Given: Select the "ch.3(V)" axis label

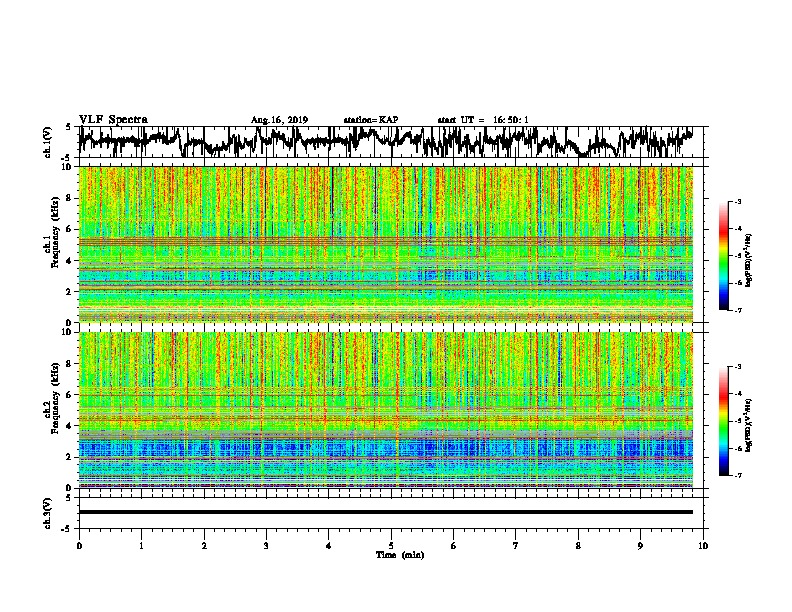Looking at the screenshot, I should (48, 513).
